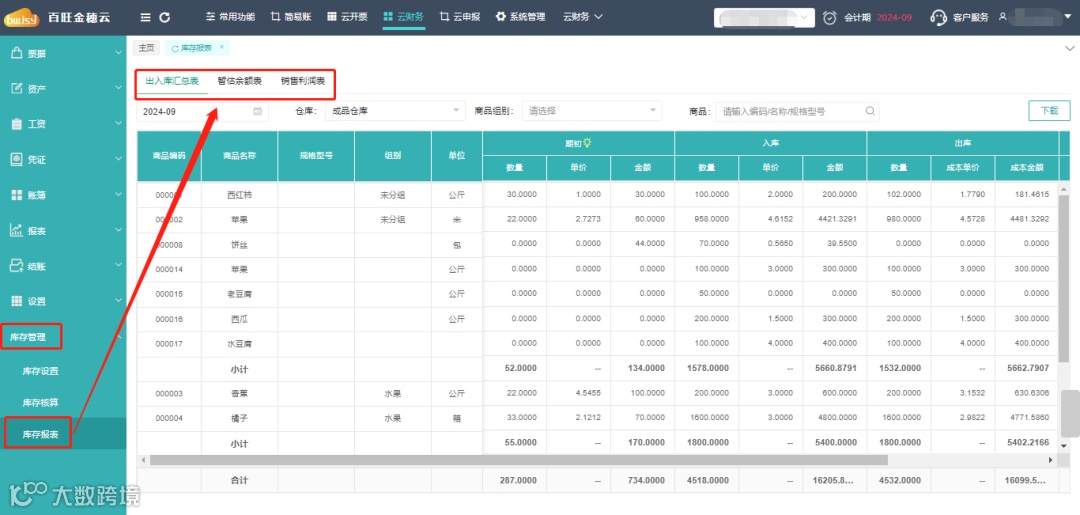Click the 客户服务 link
This screenshot has width=1080, height=515.
click(970, 17)
